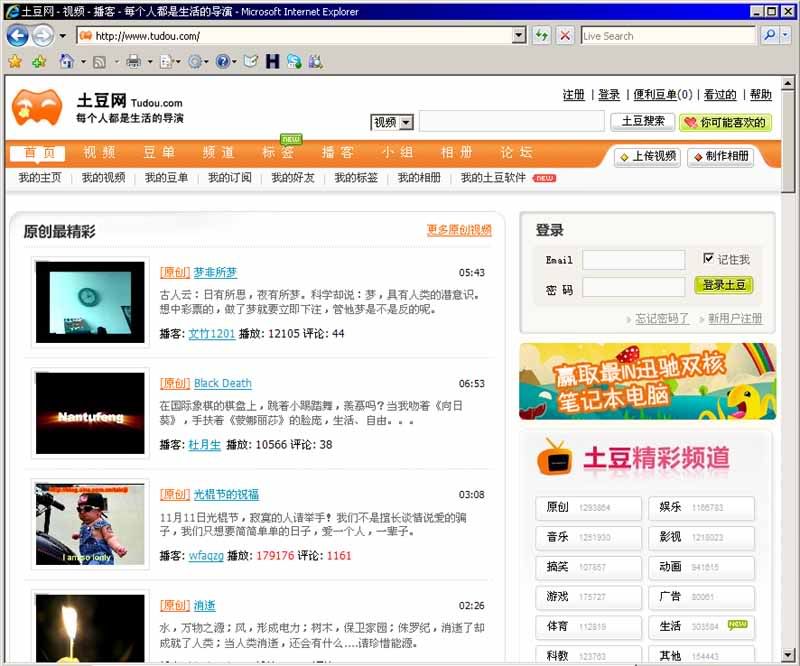Click the 注册 link at the top

point(573,94)
